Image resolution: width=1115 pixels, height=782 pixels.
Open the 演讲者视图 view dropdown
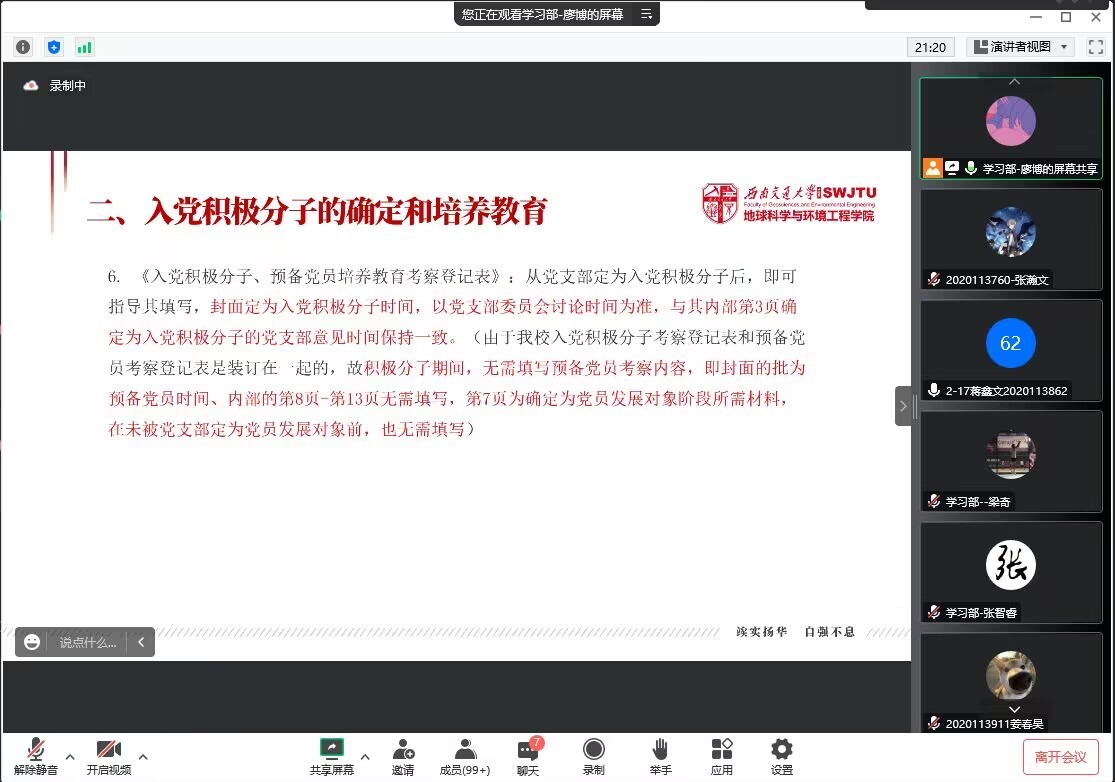(x=1019, y=47)
